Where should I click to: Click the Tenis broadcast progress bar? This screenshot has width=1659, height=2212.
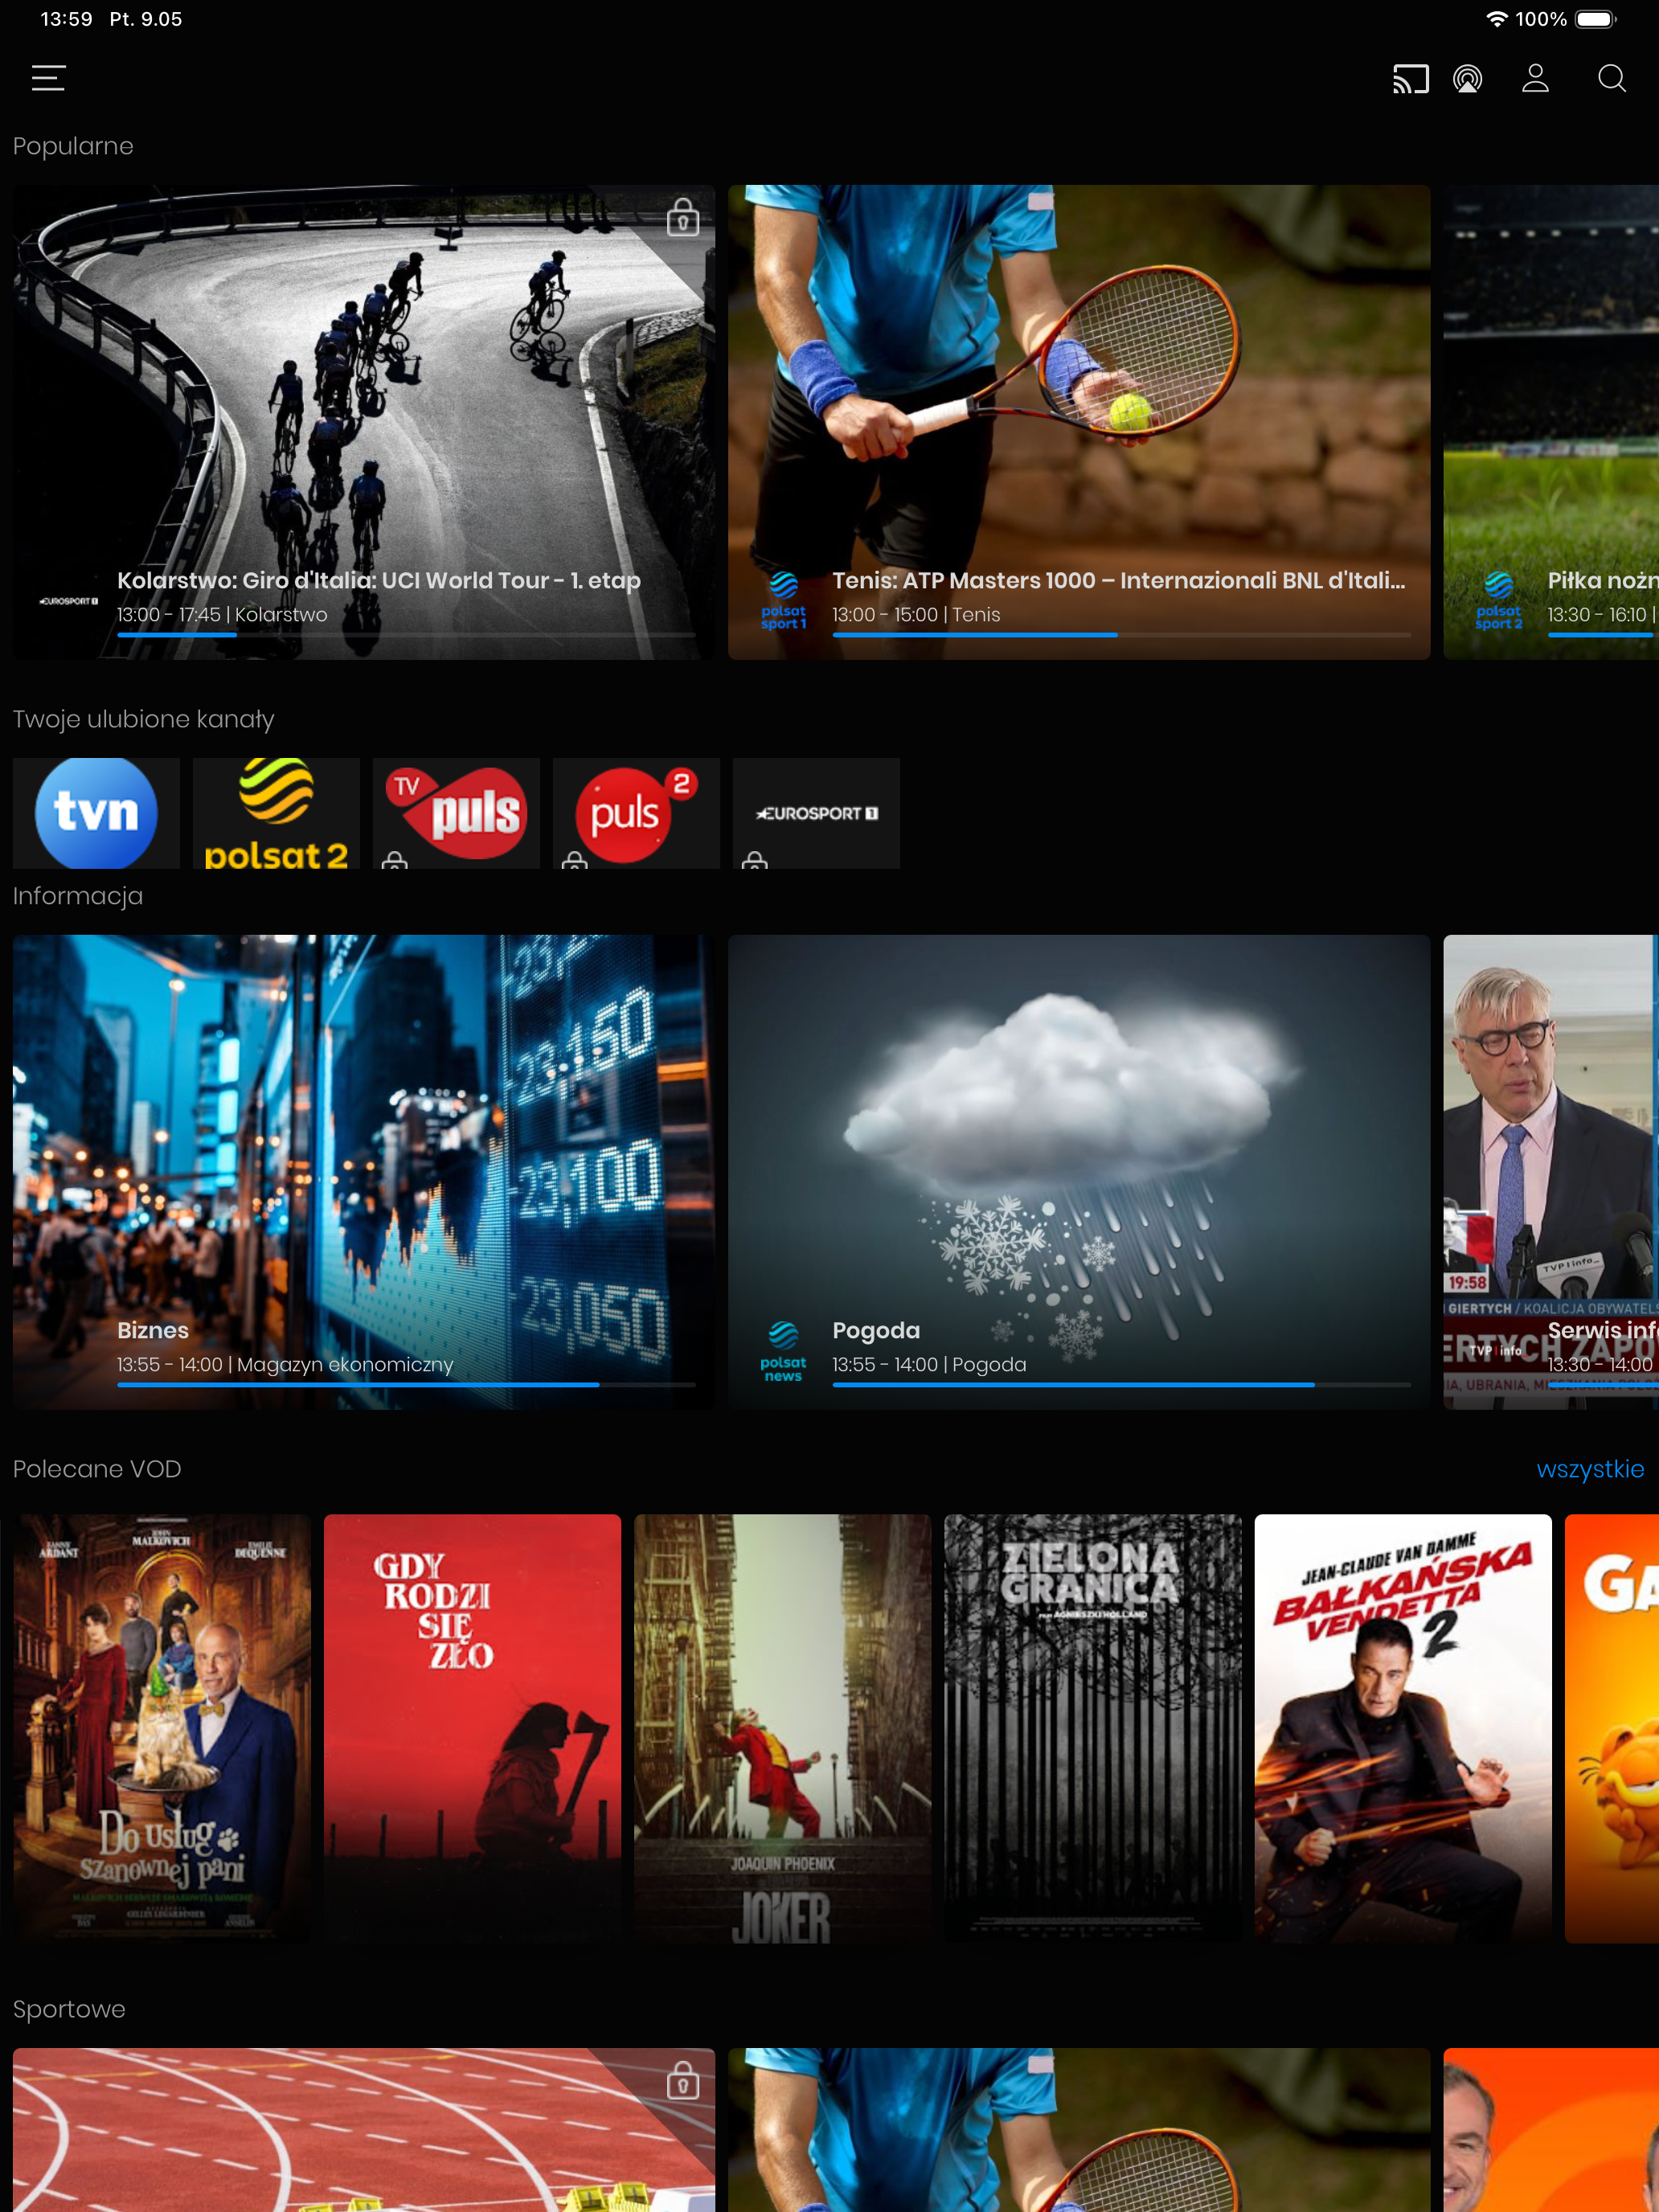1121,635
